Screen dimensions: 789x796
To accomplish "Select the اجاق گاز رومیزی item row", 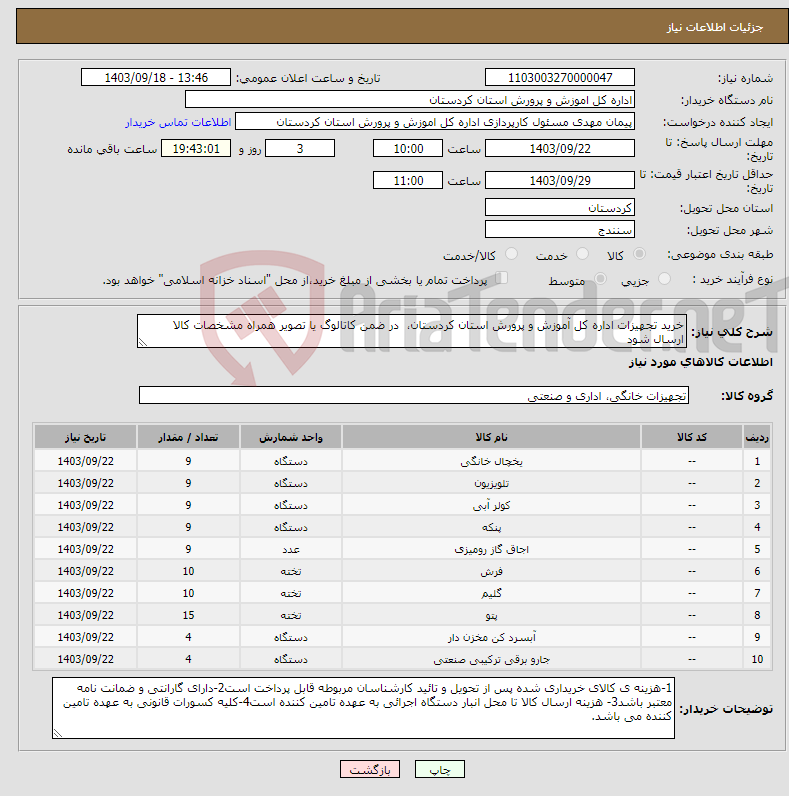I will [402, 549].
